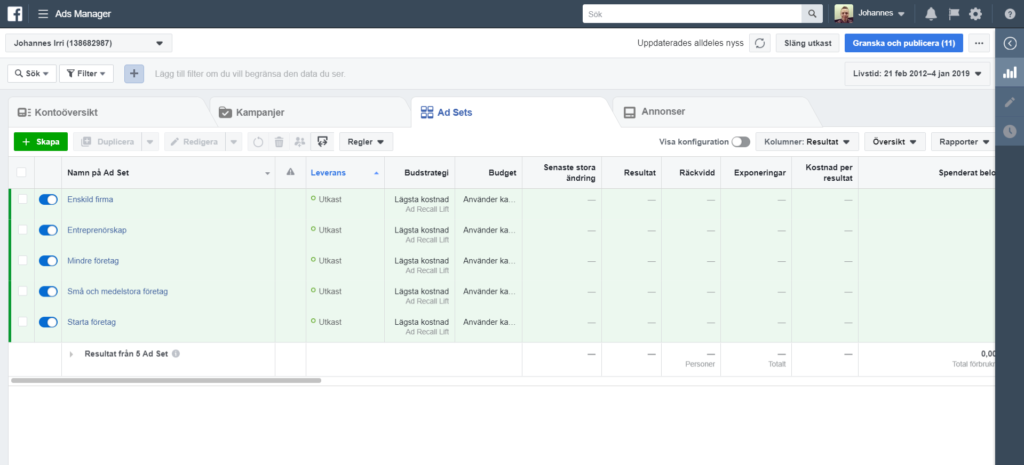Open the Starta företag ad set link

pos(91,322)
